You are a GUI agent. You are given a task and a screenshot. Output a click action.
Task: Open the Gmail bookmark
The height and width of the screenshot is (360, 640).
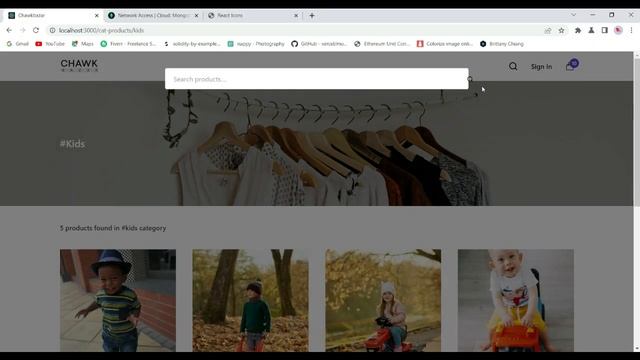pyautogui.click(x=18, y=44)
